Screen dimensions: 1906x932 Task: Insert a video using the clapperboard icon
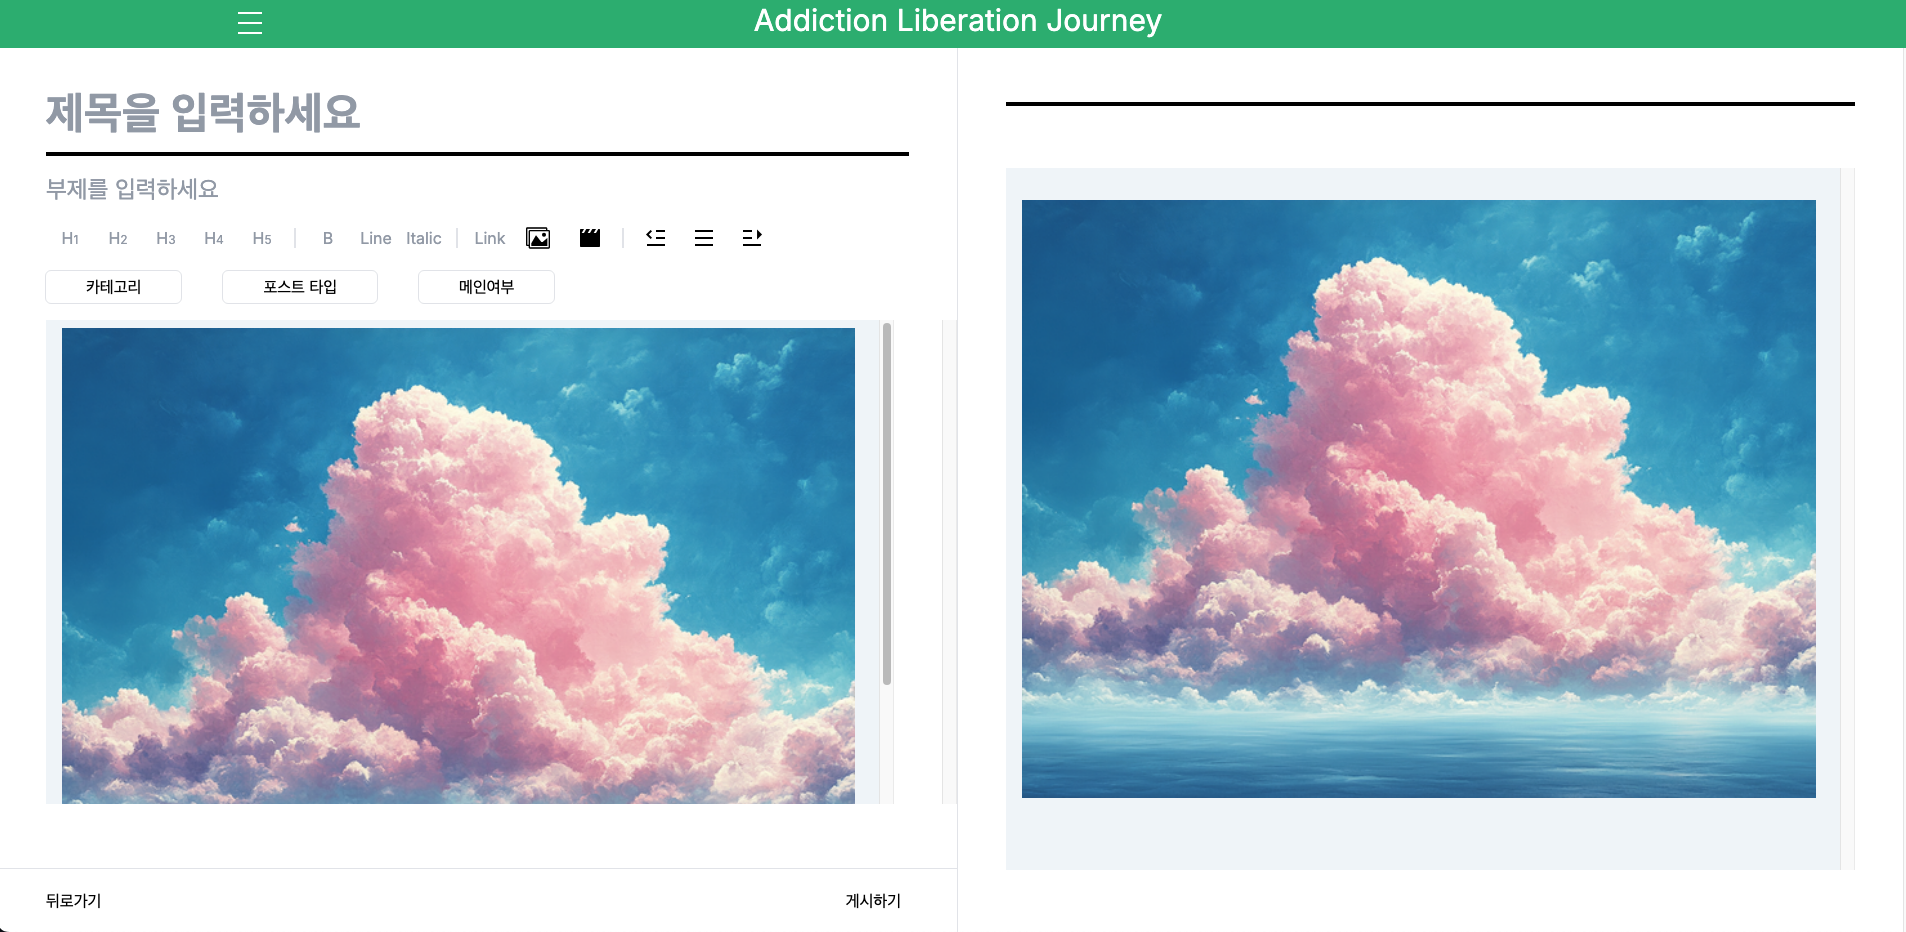coord(590,238)
